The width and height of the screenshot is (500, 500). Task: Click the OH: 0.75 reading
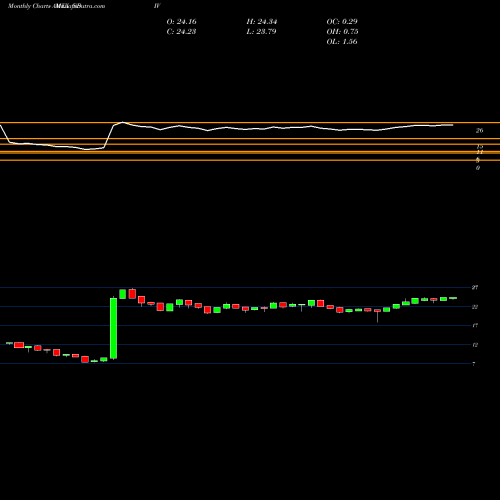[342, 32]
